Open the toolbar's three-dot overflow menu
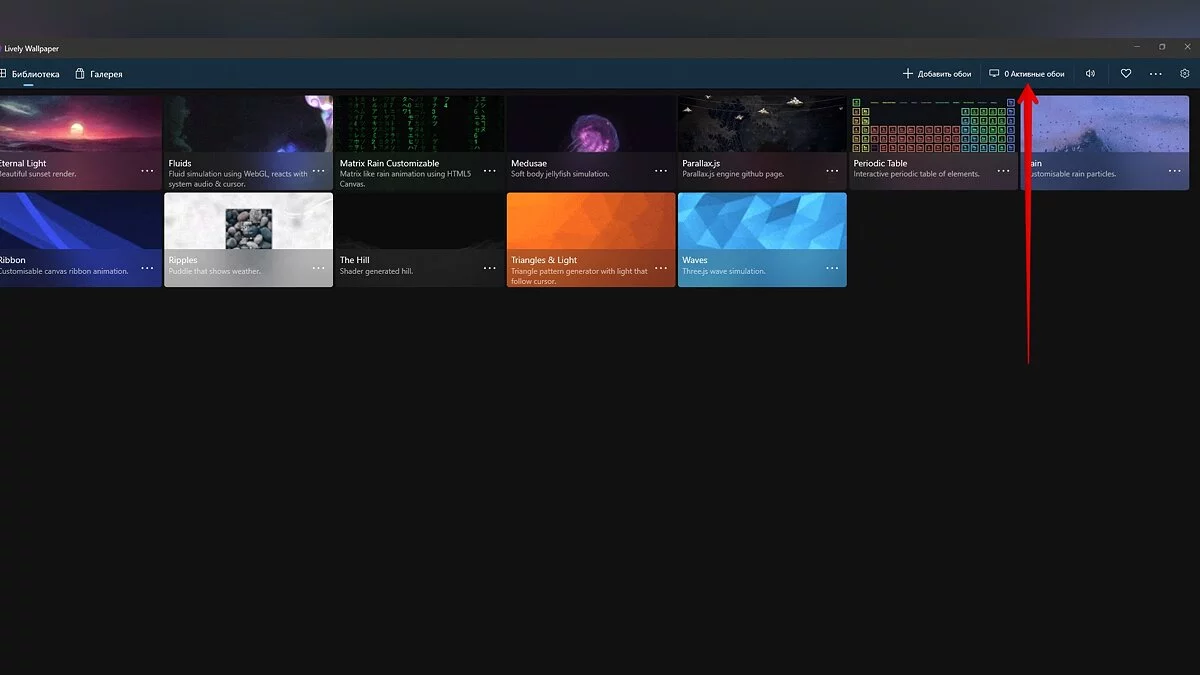This screenshot has height=675, width=1200. coord(1156,74)
